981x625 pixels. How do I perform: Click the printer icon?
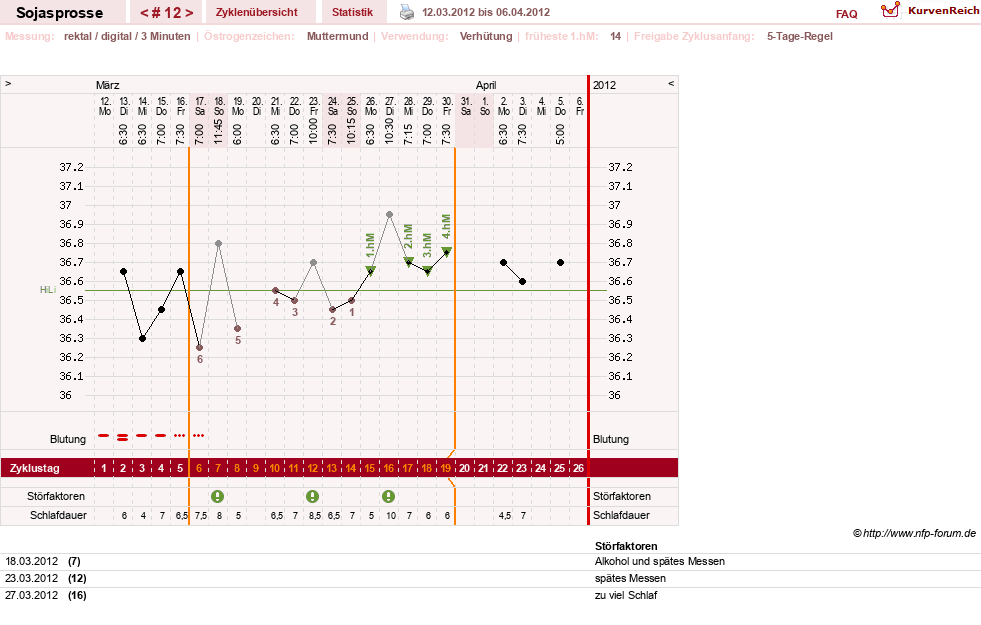407,12
